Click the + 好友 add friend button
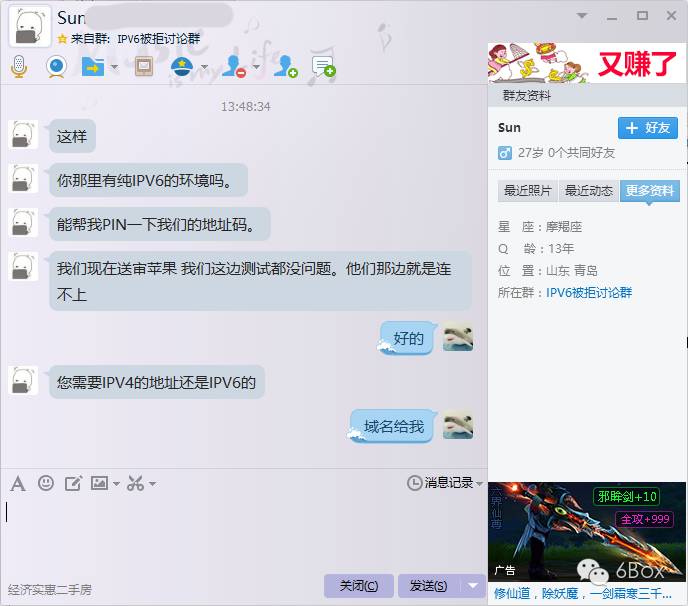 click(x=648, y=128)
